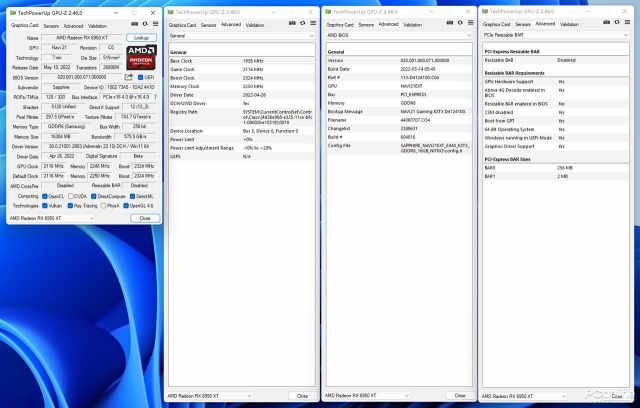
Task: Click GPU-Z title bar icon of AMD BIOS window
Action: coord(328,12)
